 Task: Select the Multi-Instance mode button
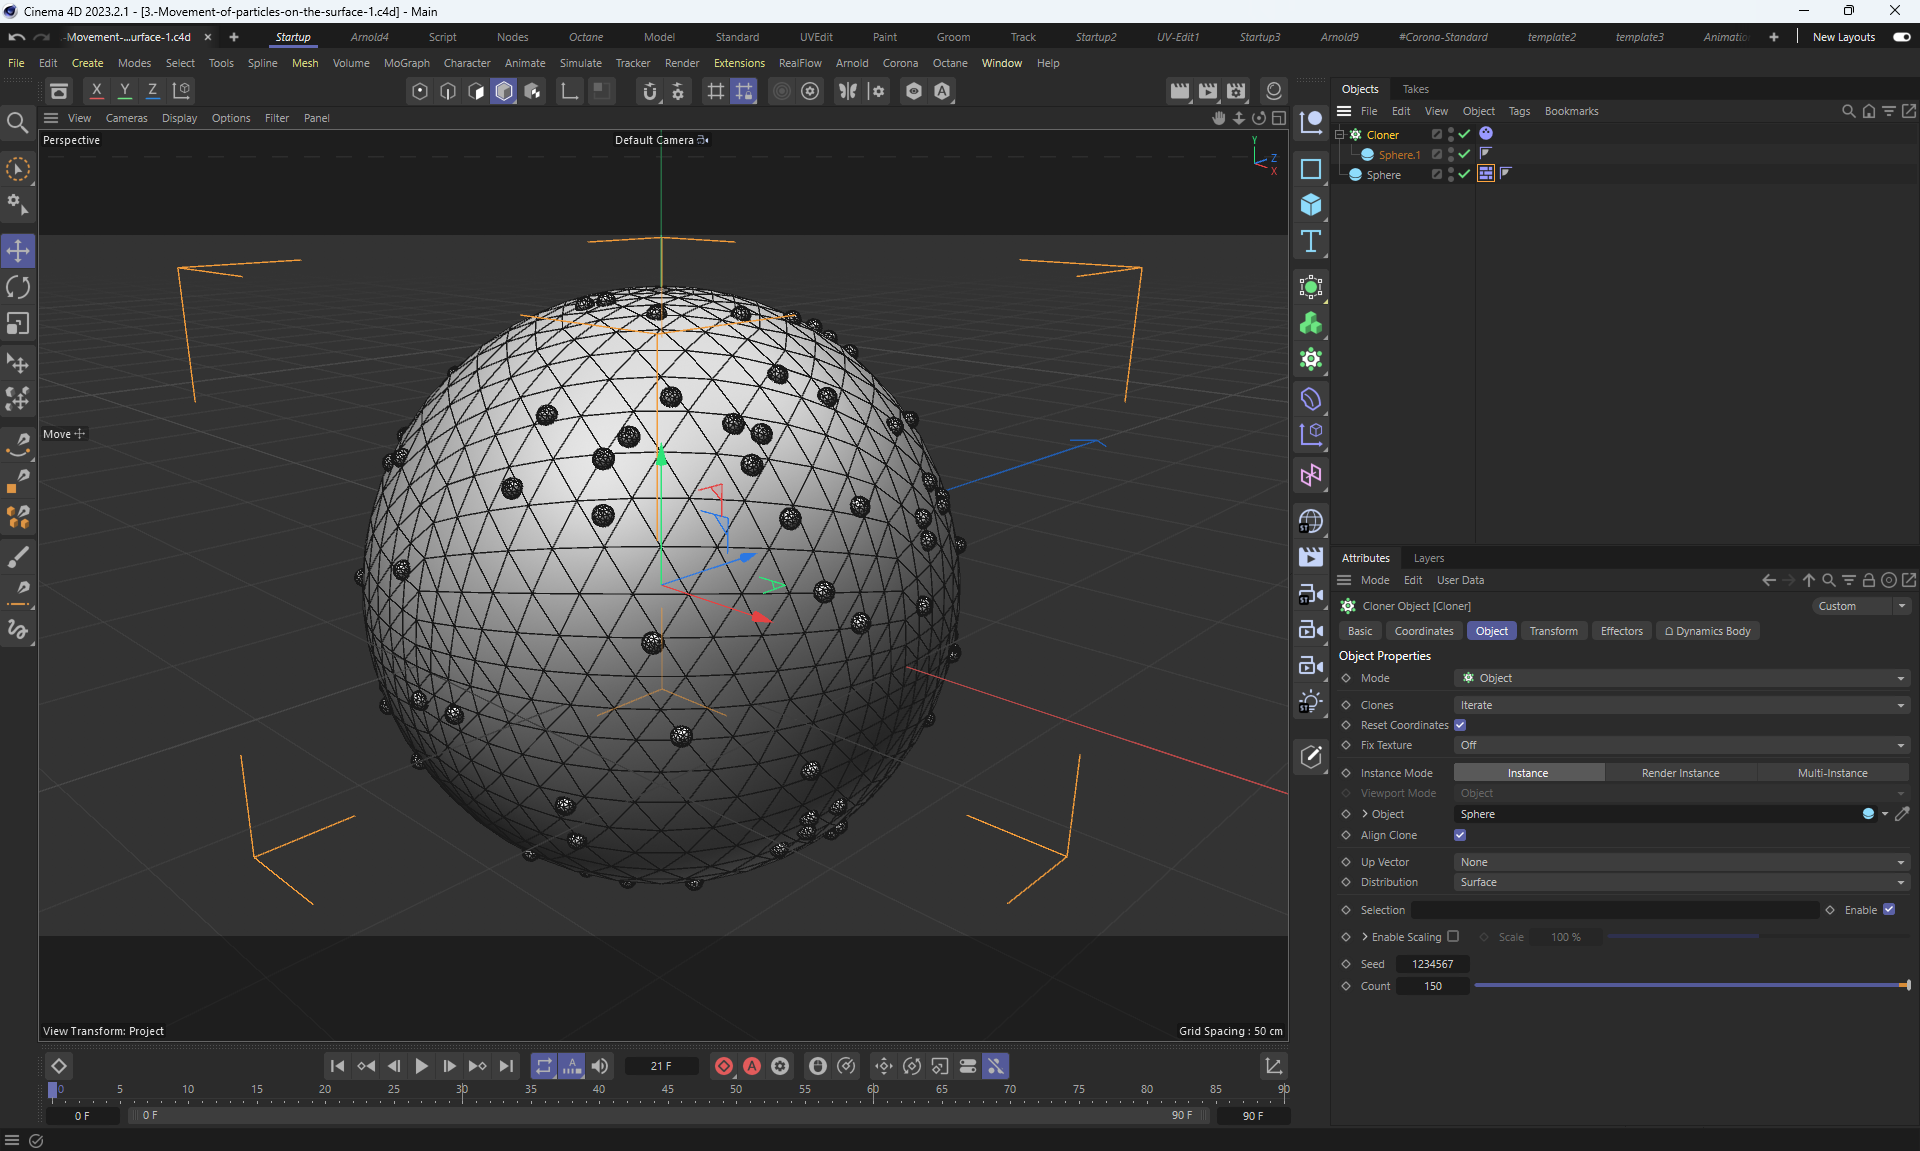click(x=1832, y=773)
